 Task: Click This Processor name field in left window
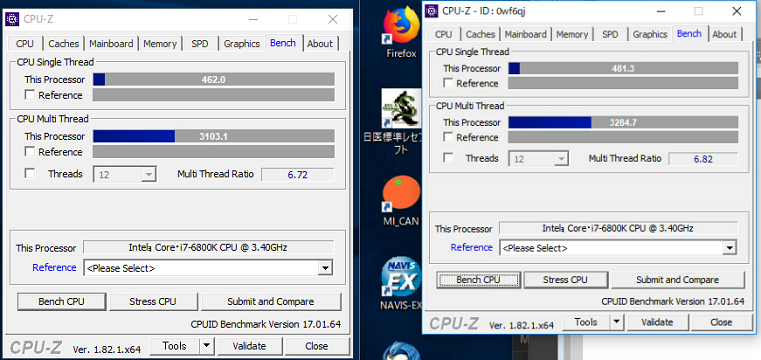coord(209,247)
